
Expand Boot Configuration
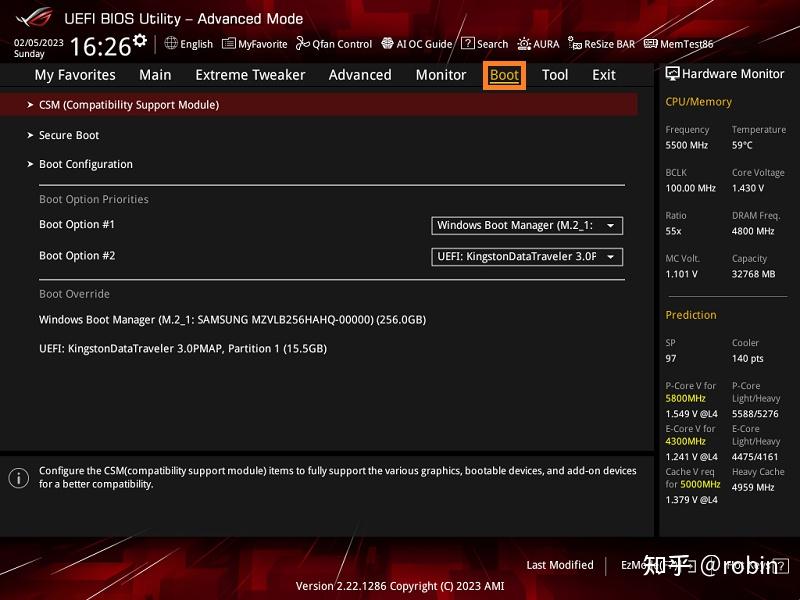(86, 164)
